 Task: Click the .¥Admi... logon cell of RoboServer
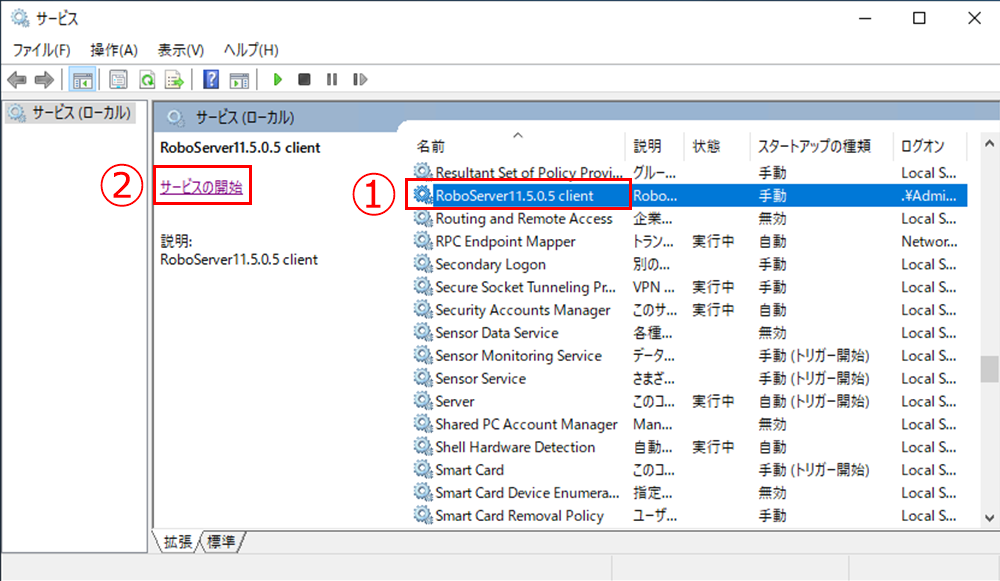(929, 196)
